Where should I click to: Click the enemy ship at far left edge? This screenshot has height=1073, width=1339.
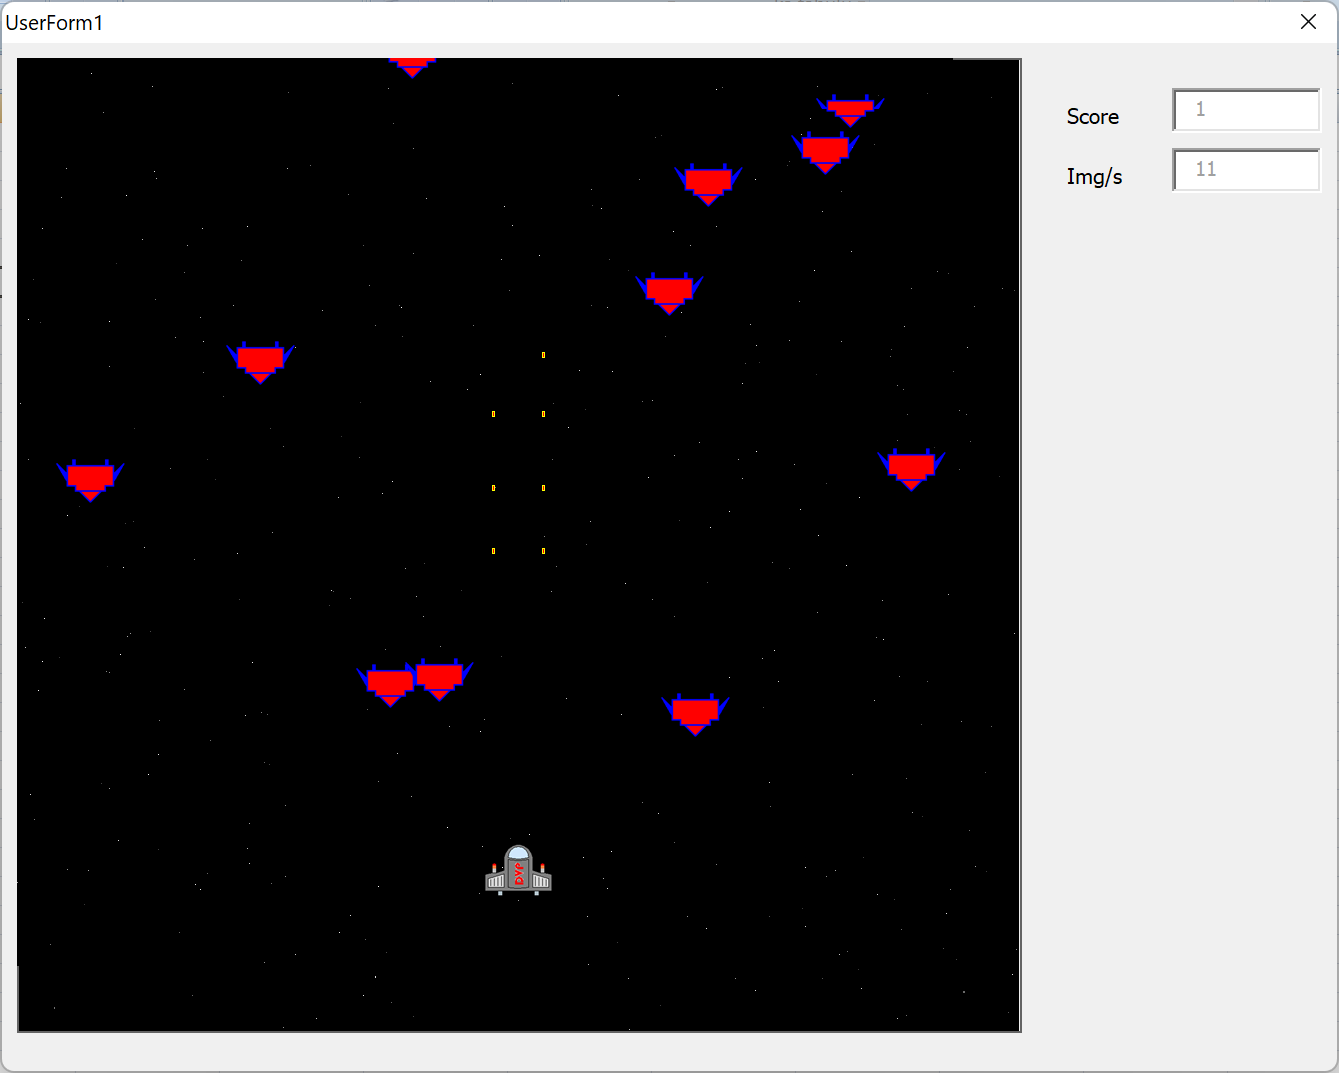point(90,481)
